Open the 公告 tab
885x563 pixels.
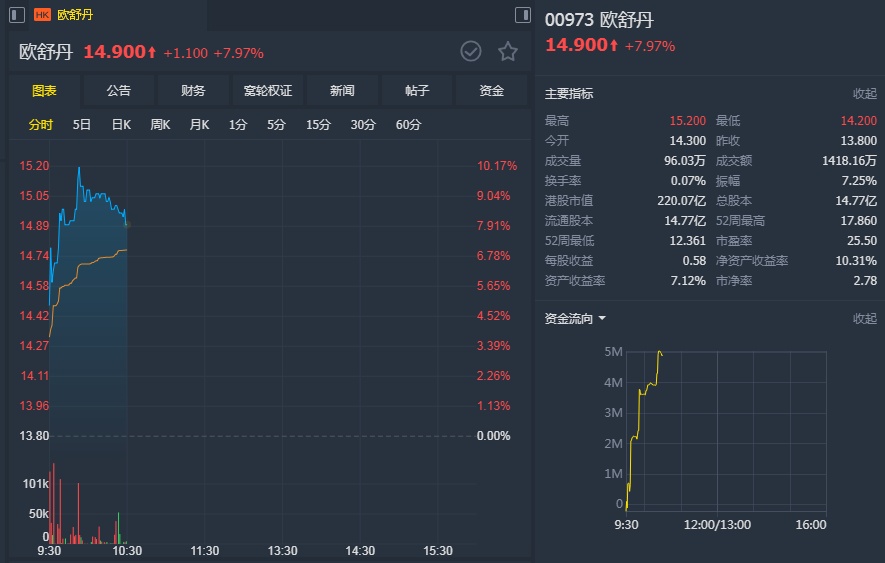coord(119,91)
